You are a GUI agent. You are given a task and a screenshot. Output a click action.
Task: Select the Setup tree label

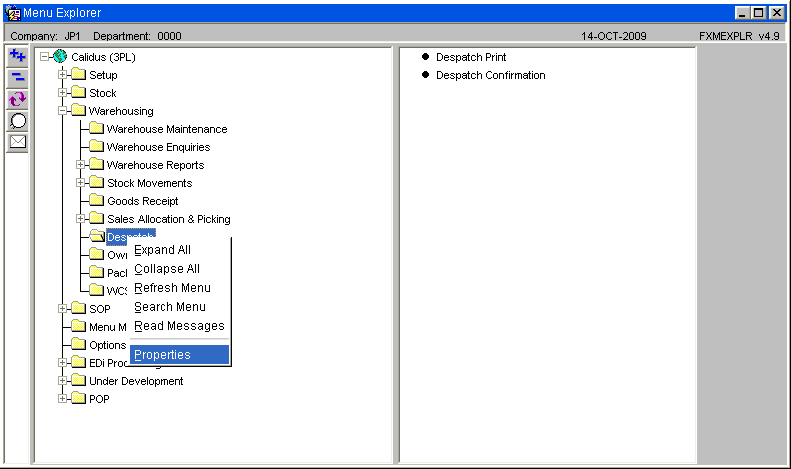point(103,75)
